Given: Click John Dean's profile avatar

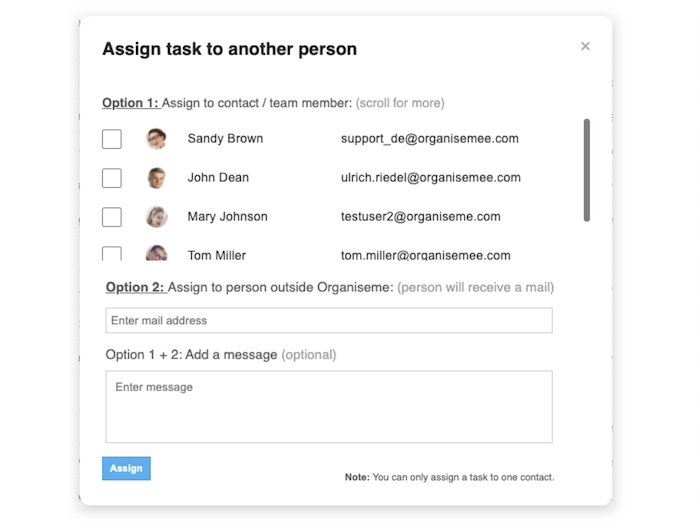Looking at the screenshot, I should (156, 178).
